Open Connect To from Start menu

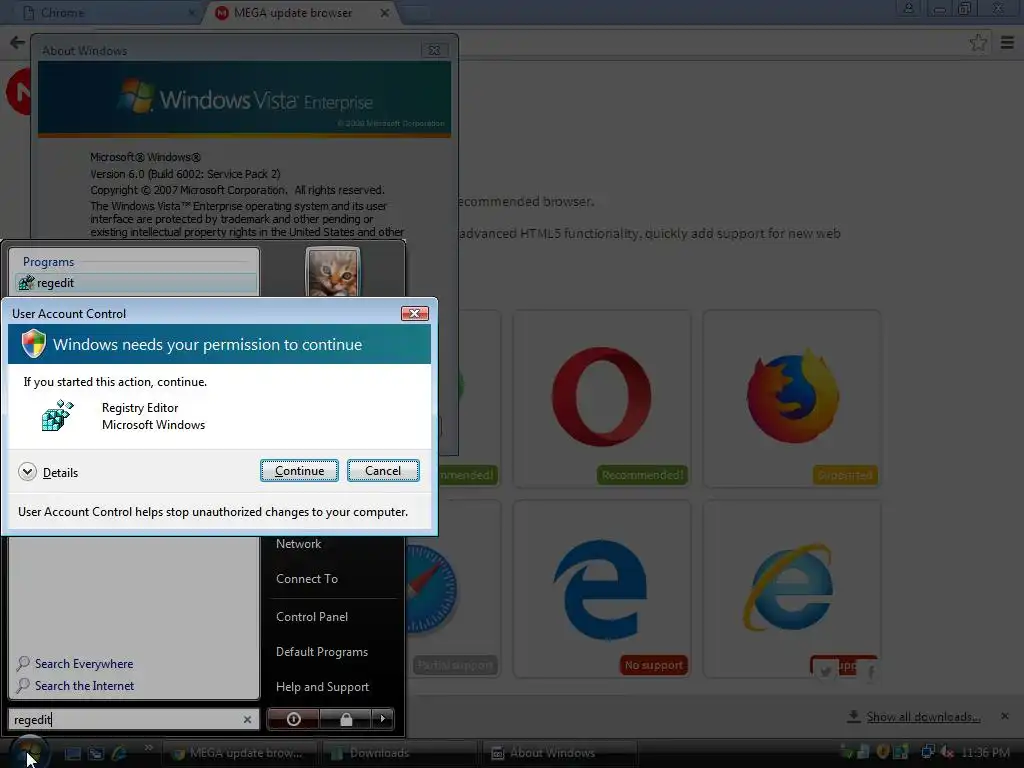pos(307,579)
